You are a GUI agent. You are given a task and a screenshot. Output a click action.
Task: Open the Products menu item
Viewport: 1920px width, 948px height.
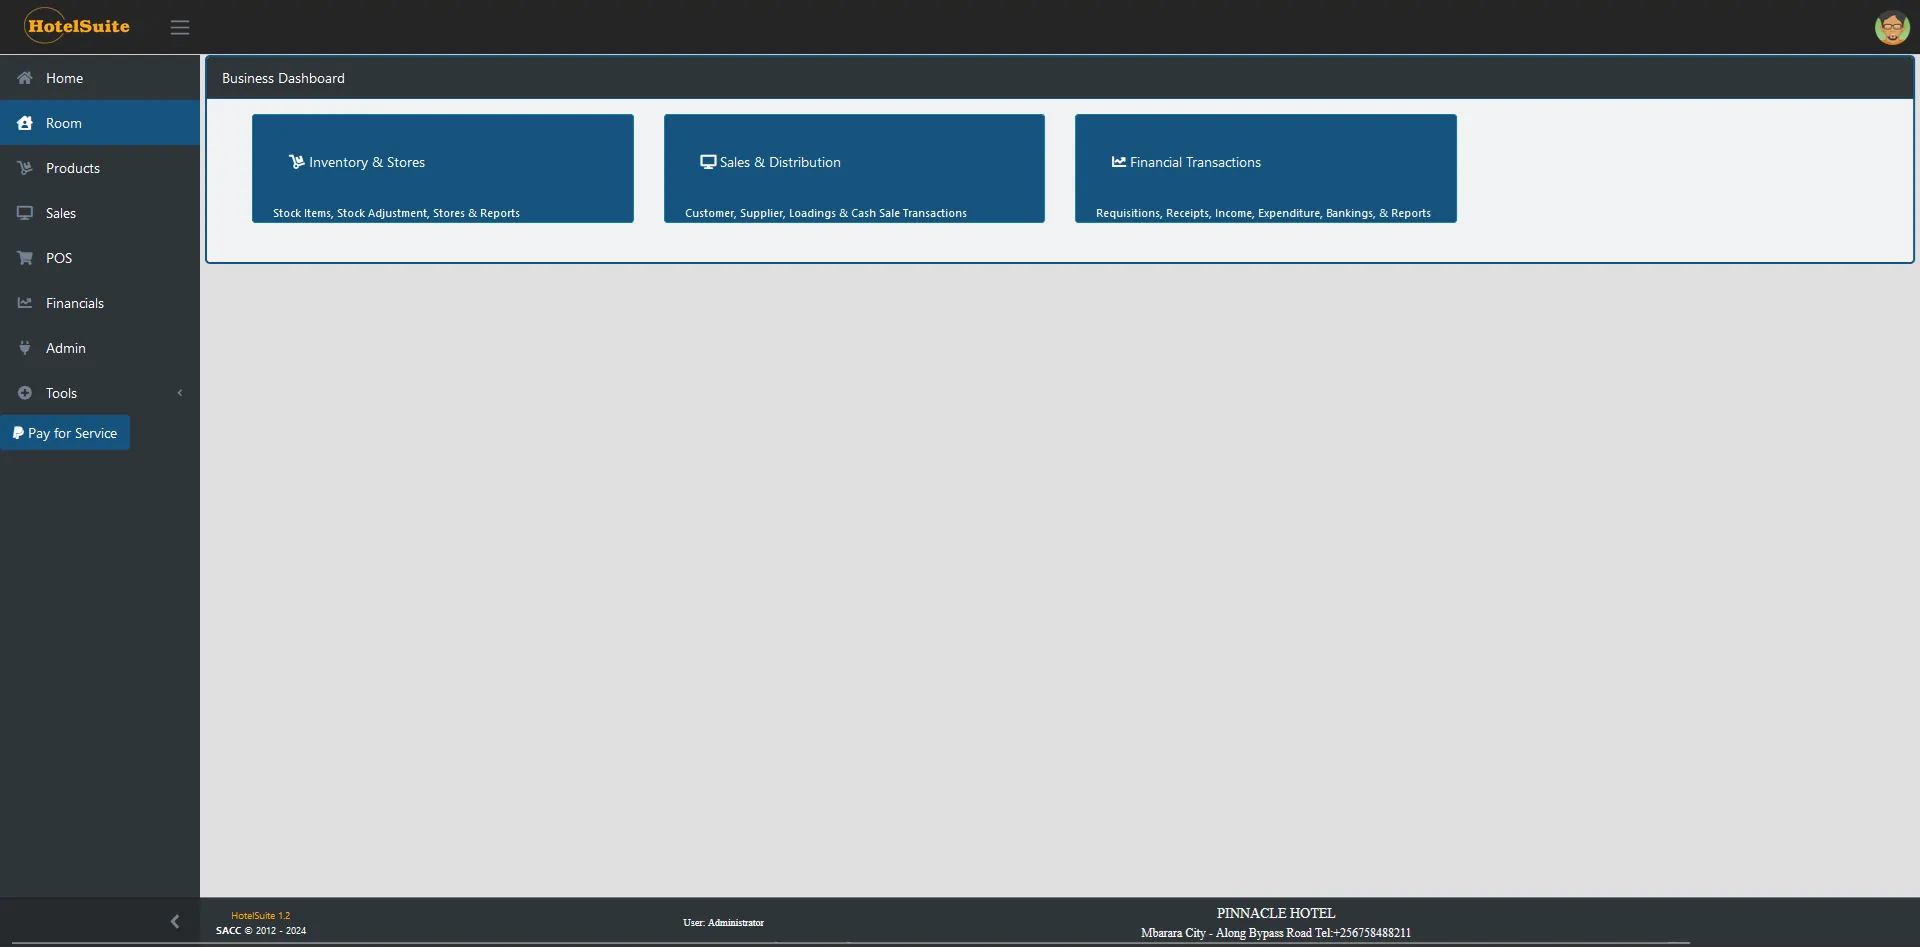[73, 168]
